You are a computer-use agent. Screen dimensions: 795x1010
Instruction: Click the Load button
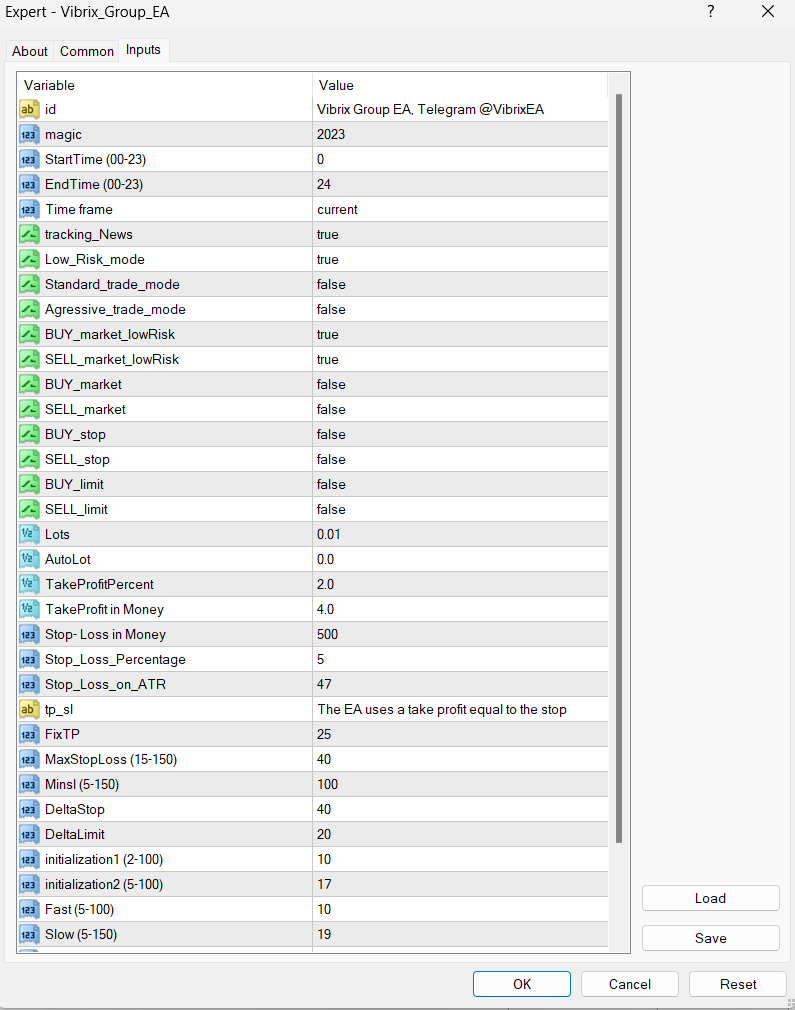click(710, 898)
